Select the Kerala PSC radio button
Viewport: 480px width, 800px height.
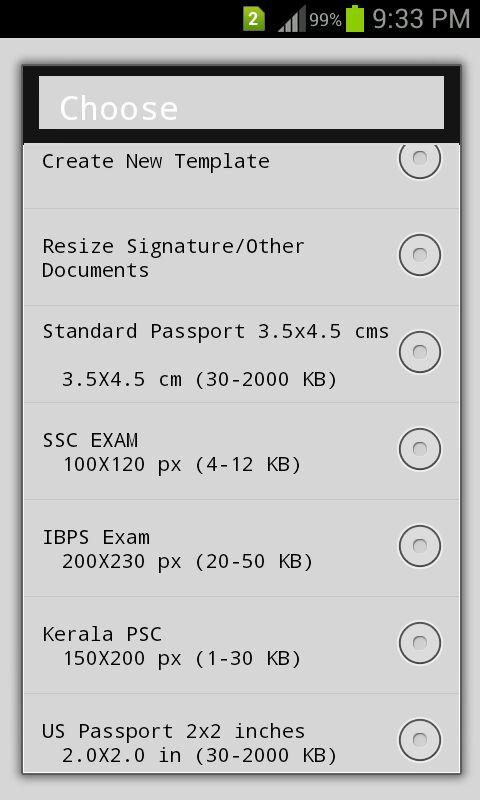419,642
